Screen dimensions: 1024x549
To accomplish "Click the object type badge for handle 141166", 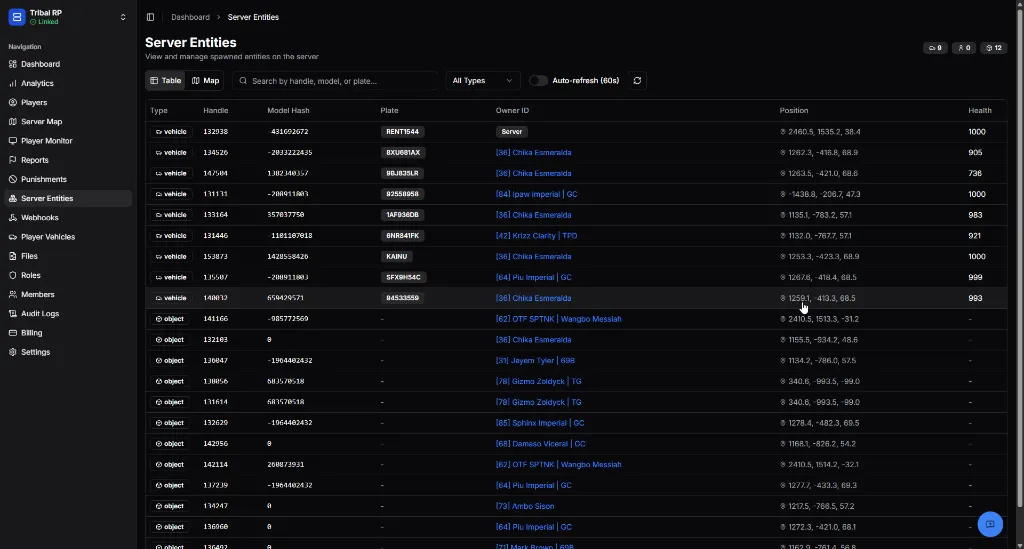I will 170,319.
